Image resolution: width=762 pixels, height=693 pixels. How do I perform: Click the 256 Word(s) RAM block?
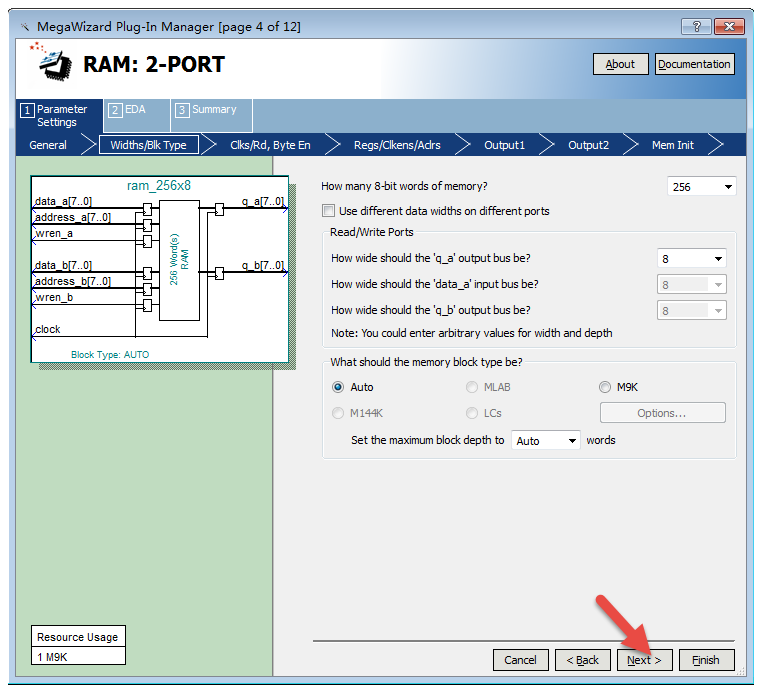tap(179, 260)
